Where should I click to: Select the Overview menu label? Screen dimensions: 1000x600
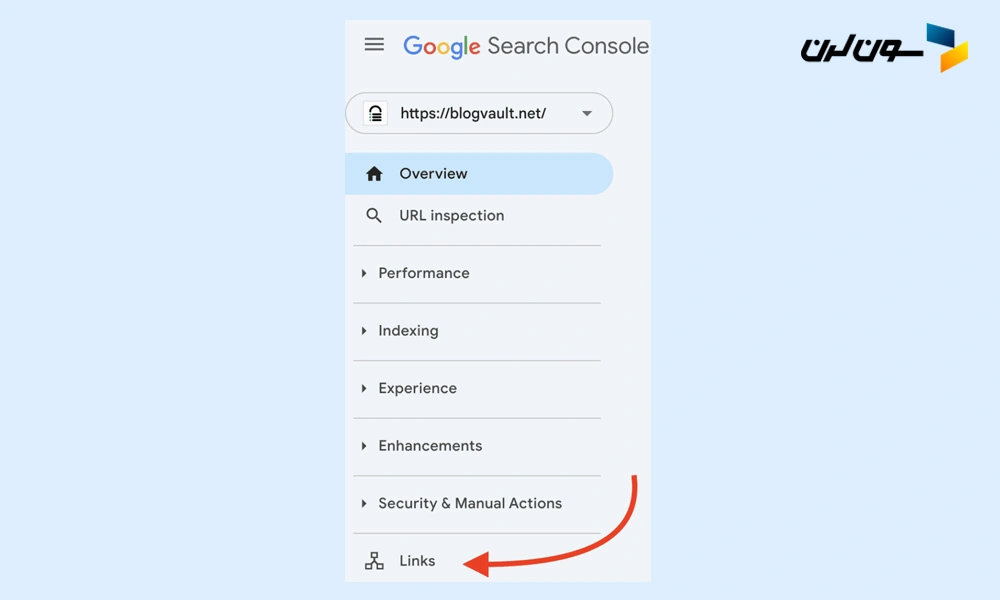[433, 174]
